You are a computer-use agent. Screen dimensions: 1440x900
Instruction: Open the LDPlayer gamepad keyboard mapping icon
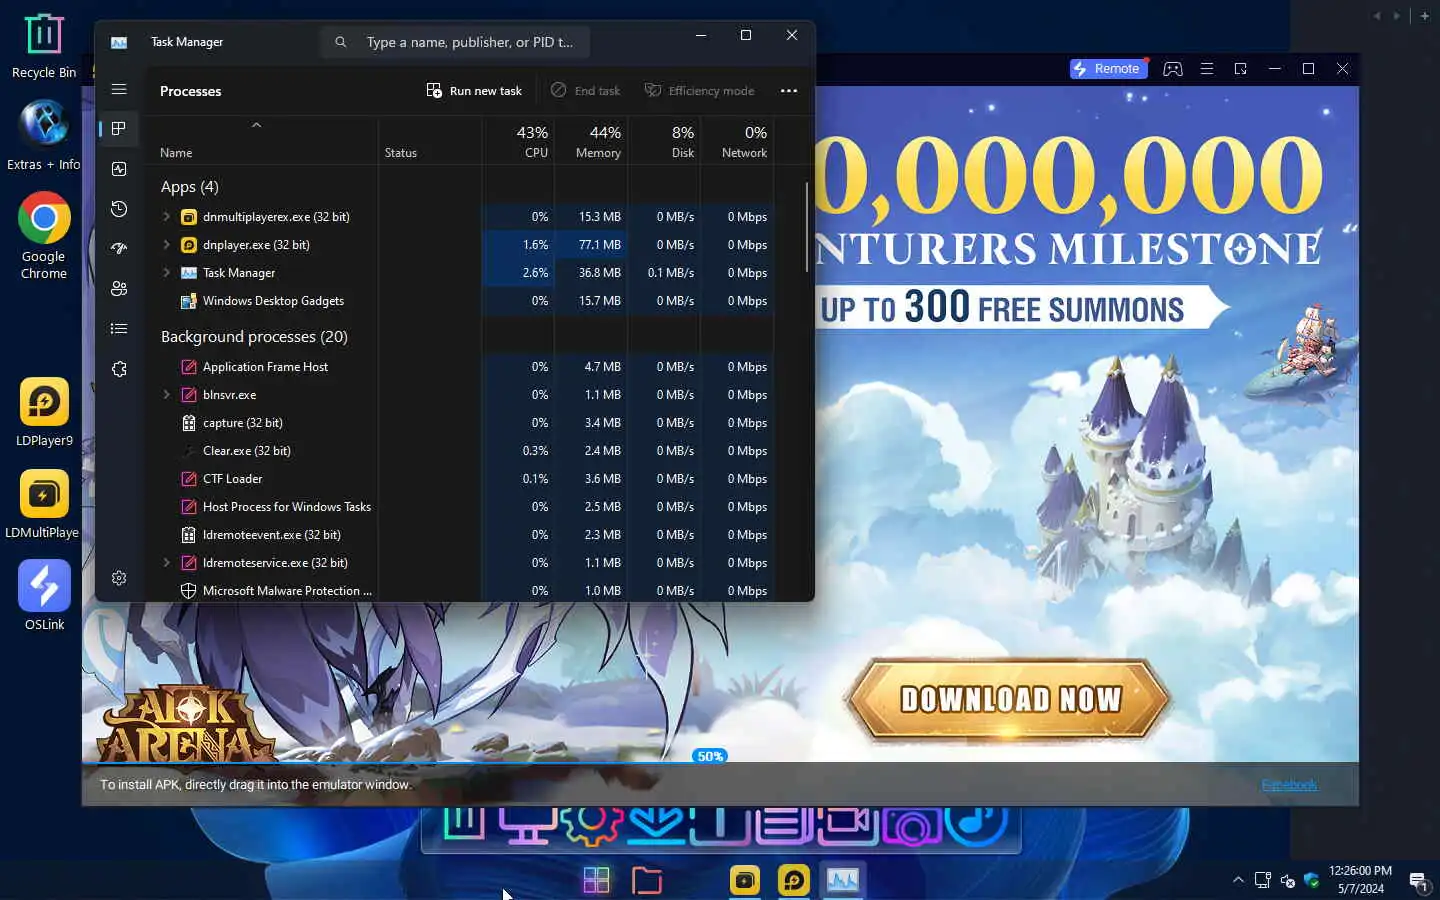pos(1173,69)
